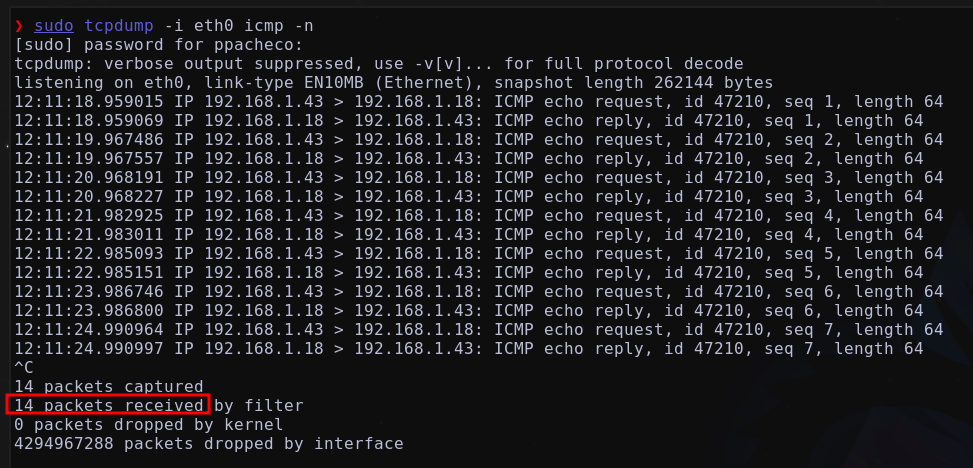Click the red prompt arrow symbol
This screenshot has height=468, width=973.
pos(19,26)
